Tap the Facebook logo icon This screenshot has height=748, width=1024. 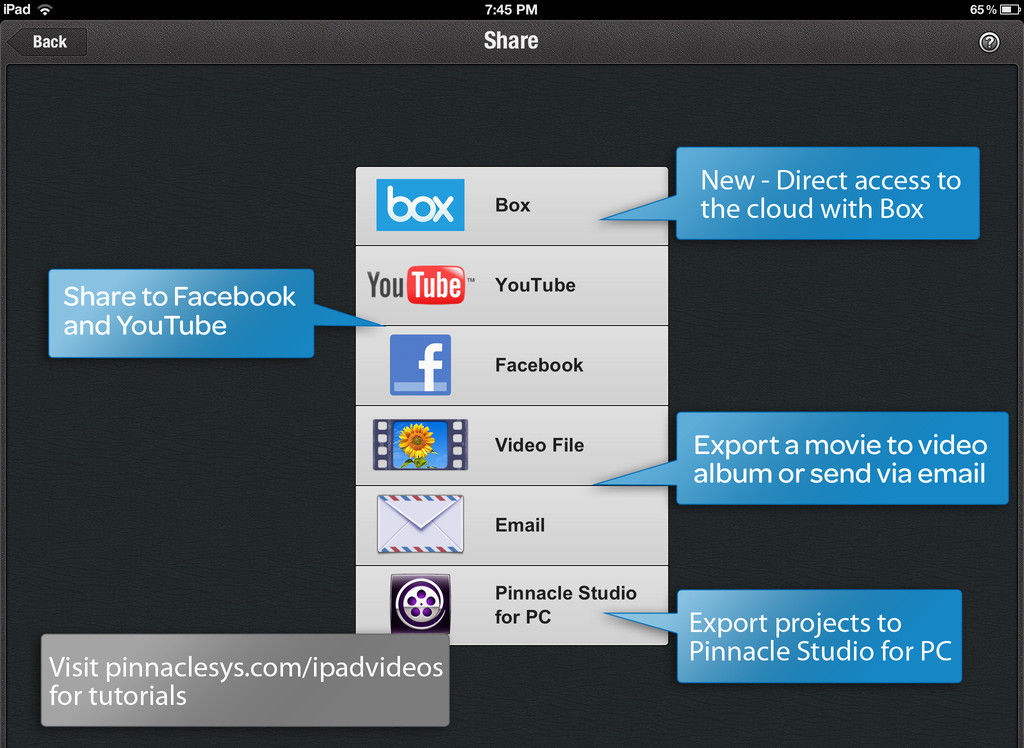click(x=420, y=365)
